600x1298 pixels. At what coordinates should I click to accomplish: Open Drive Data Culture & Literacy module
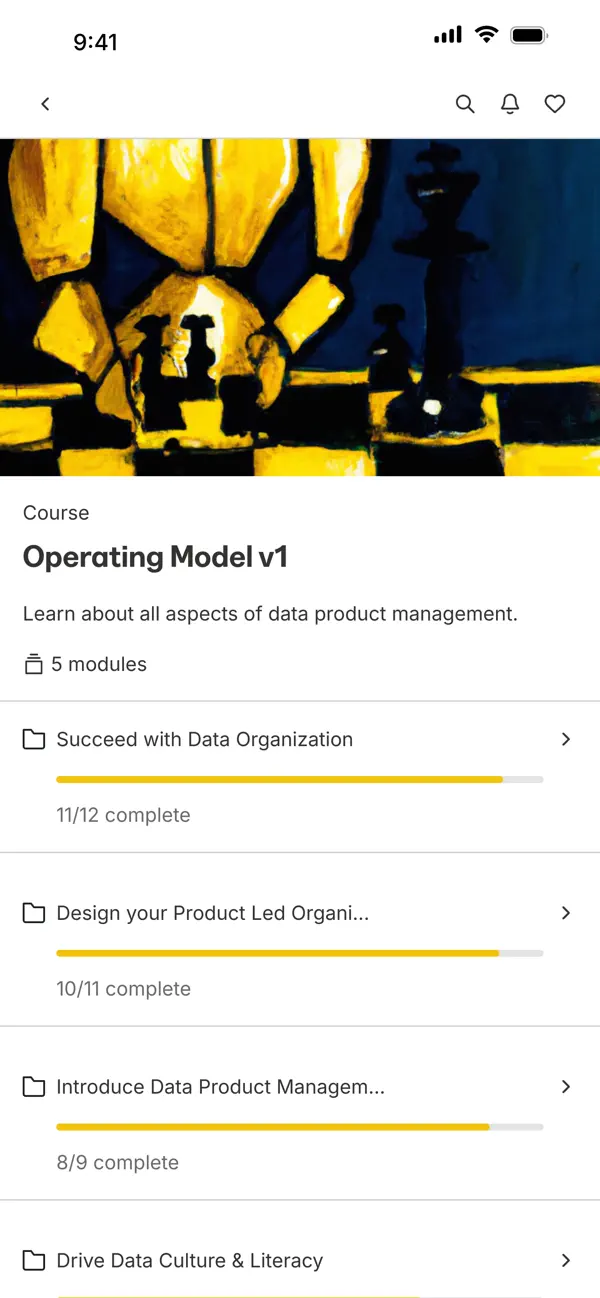point(190,1261)
